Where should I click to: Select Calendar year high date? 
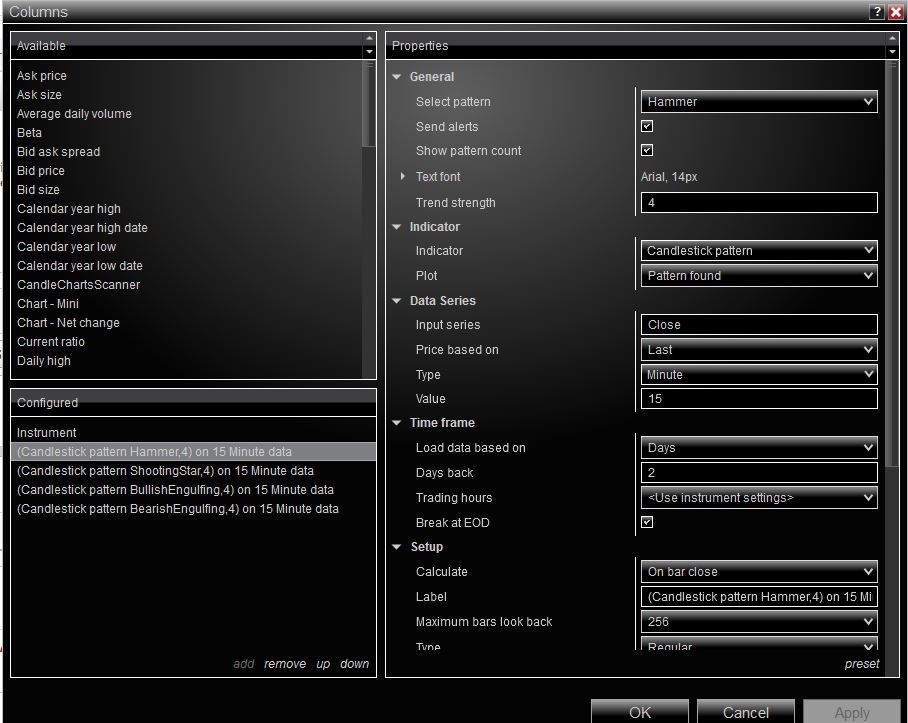pyautogui.click(x=82, y=228)
